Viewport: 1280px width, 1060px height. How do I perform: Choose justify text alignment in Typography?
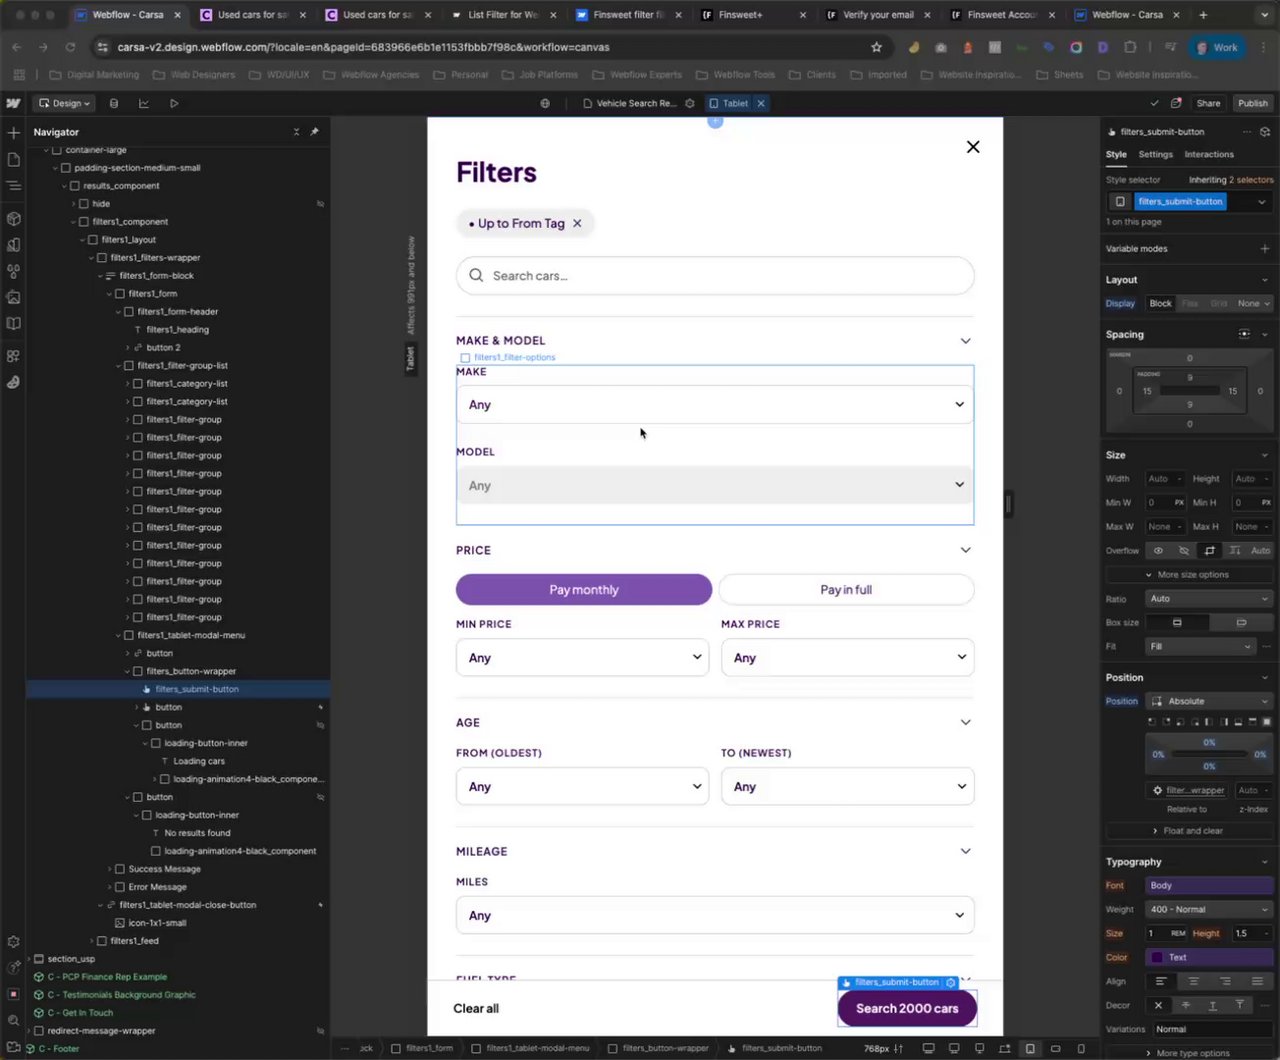(1257, 982)
